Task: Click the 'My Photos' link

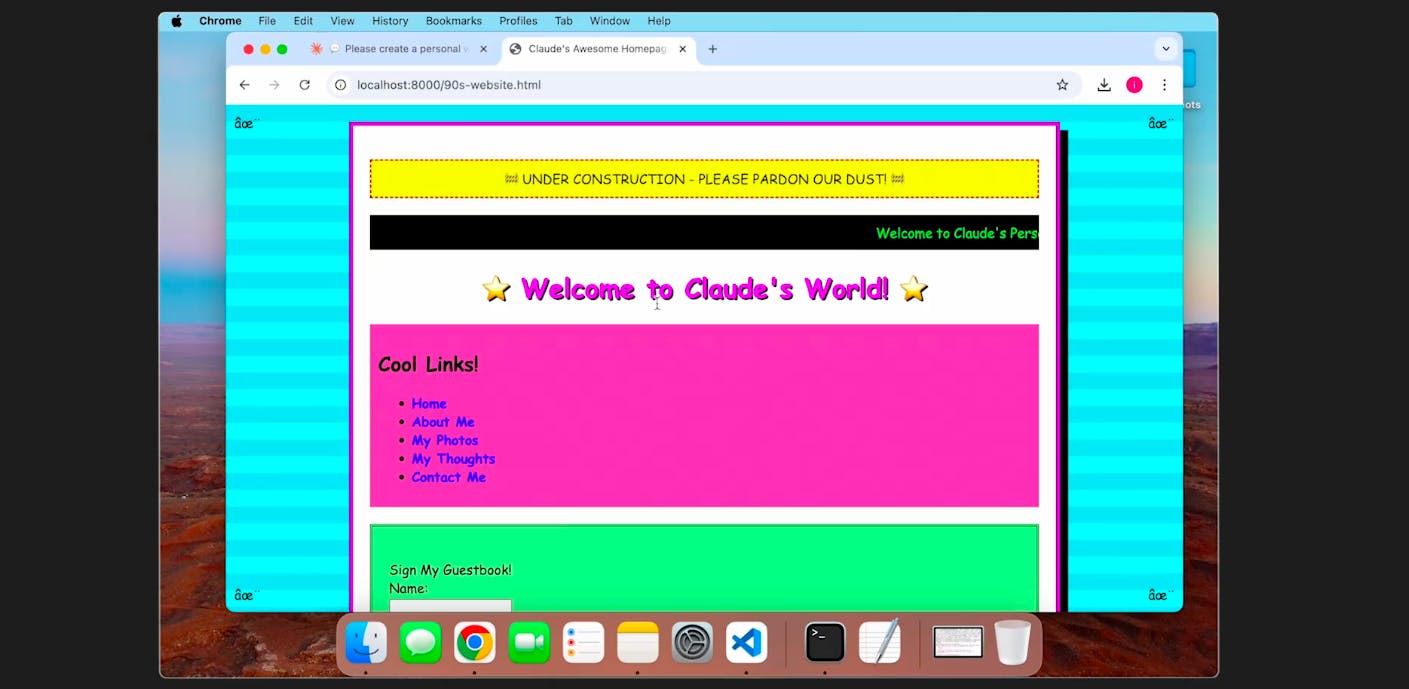Action: 444,440
